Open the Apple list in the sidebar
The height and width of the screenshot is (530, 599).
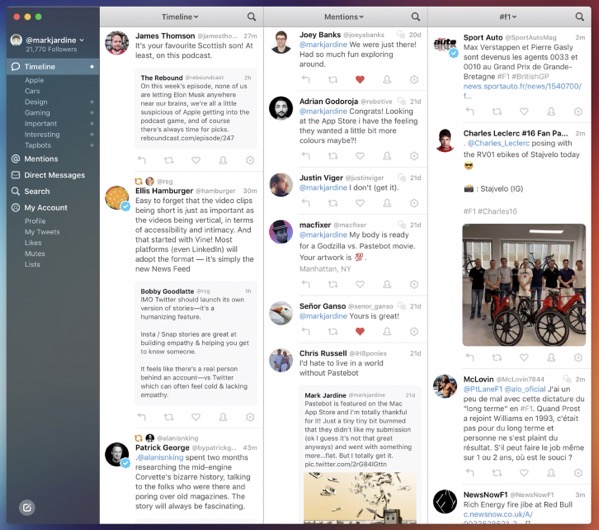coord(34,80)
